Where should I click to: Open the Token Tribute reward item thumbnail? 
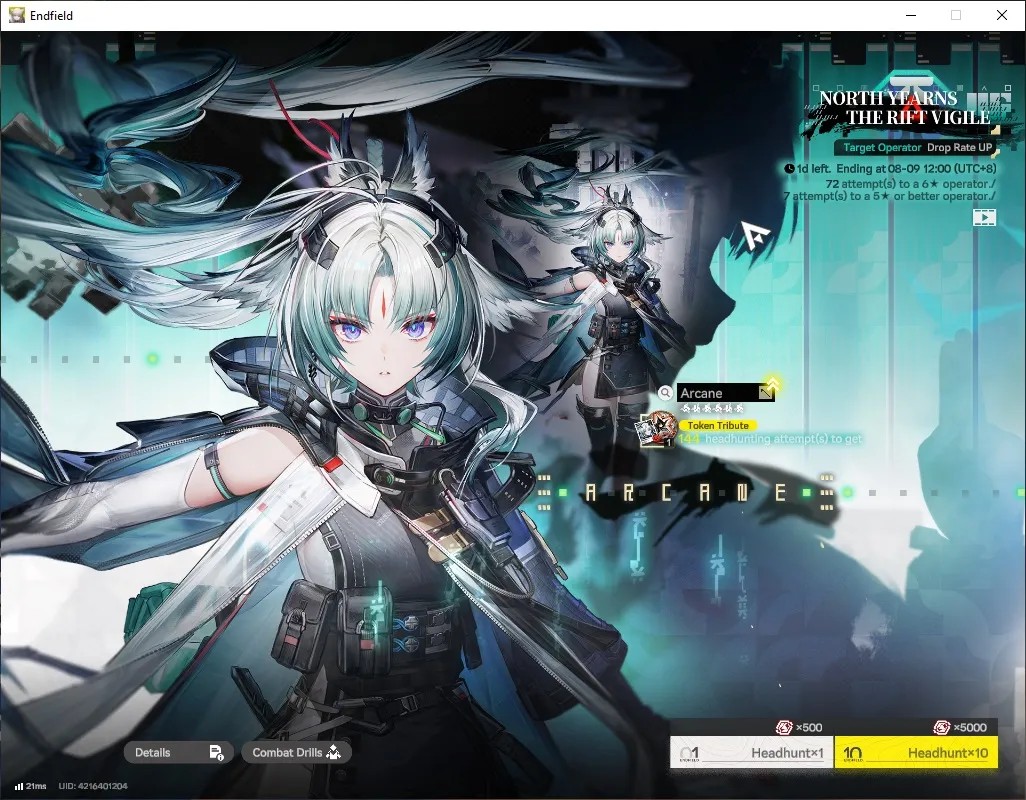(656, 430)
